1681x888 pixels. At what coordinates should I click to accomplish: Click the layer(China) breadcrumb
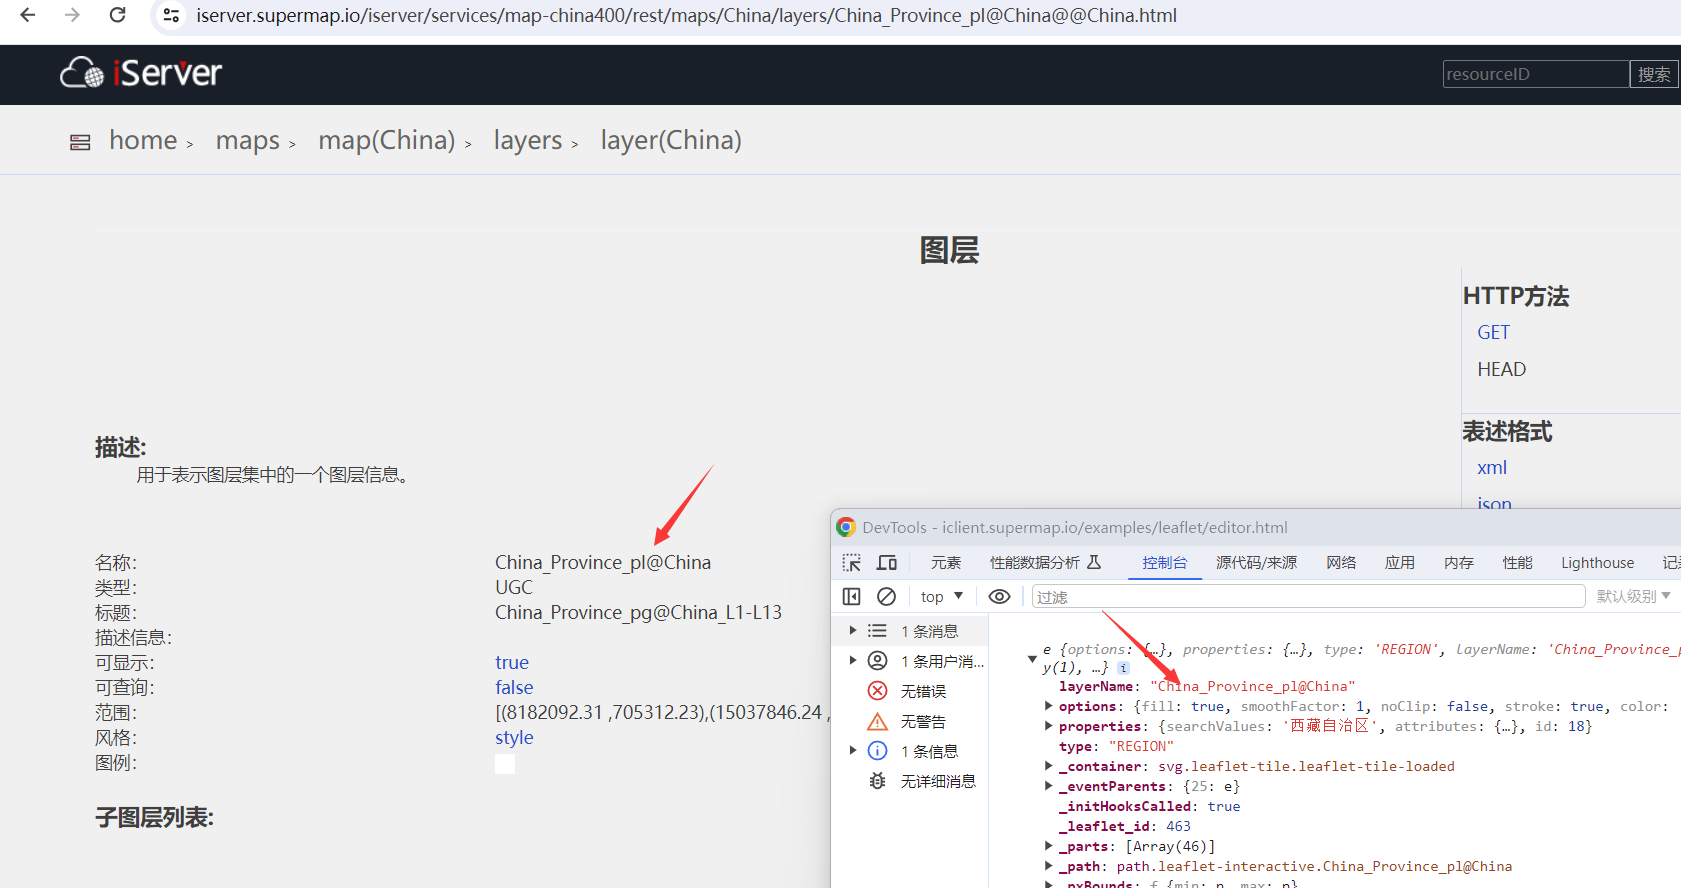coord(671,140)
